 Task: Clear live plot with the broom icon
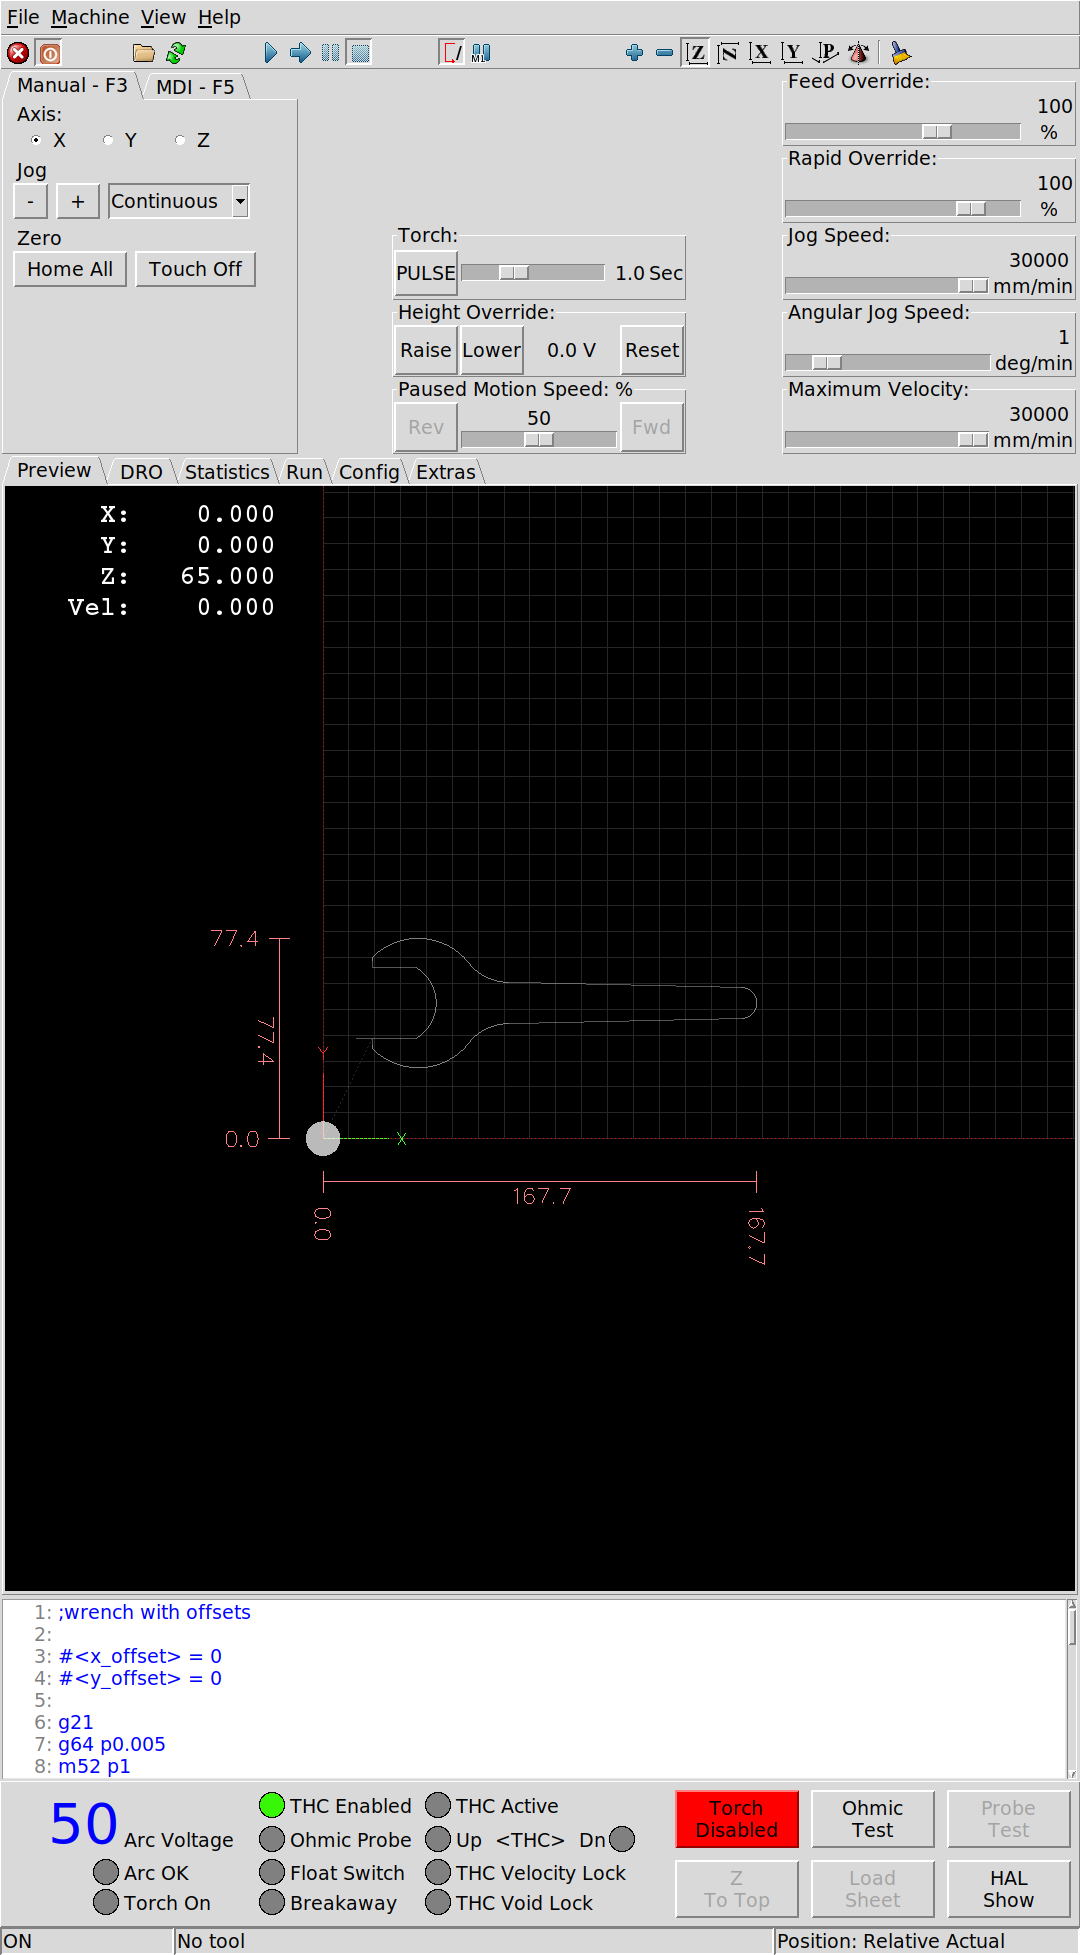click(x=900, y=53)
